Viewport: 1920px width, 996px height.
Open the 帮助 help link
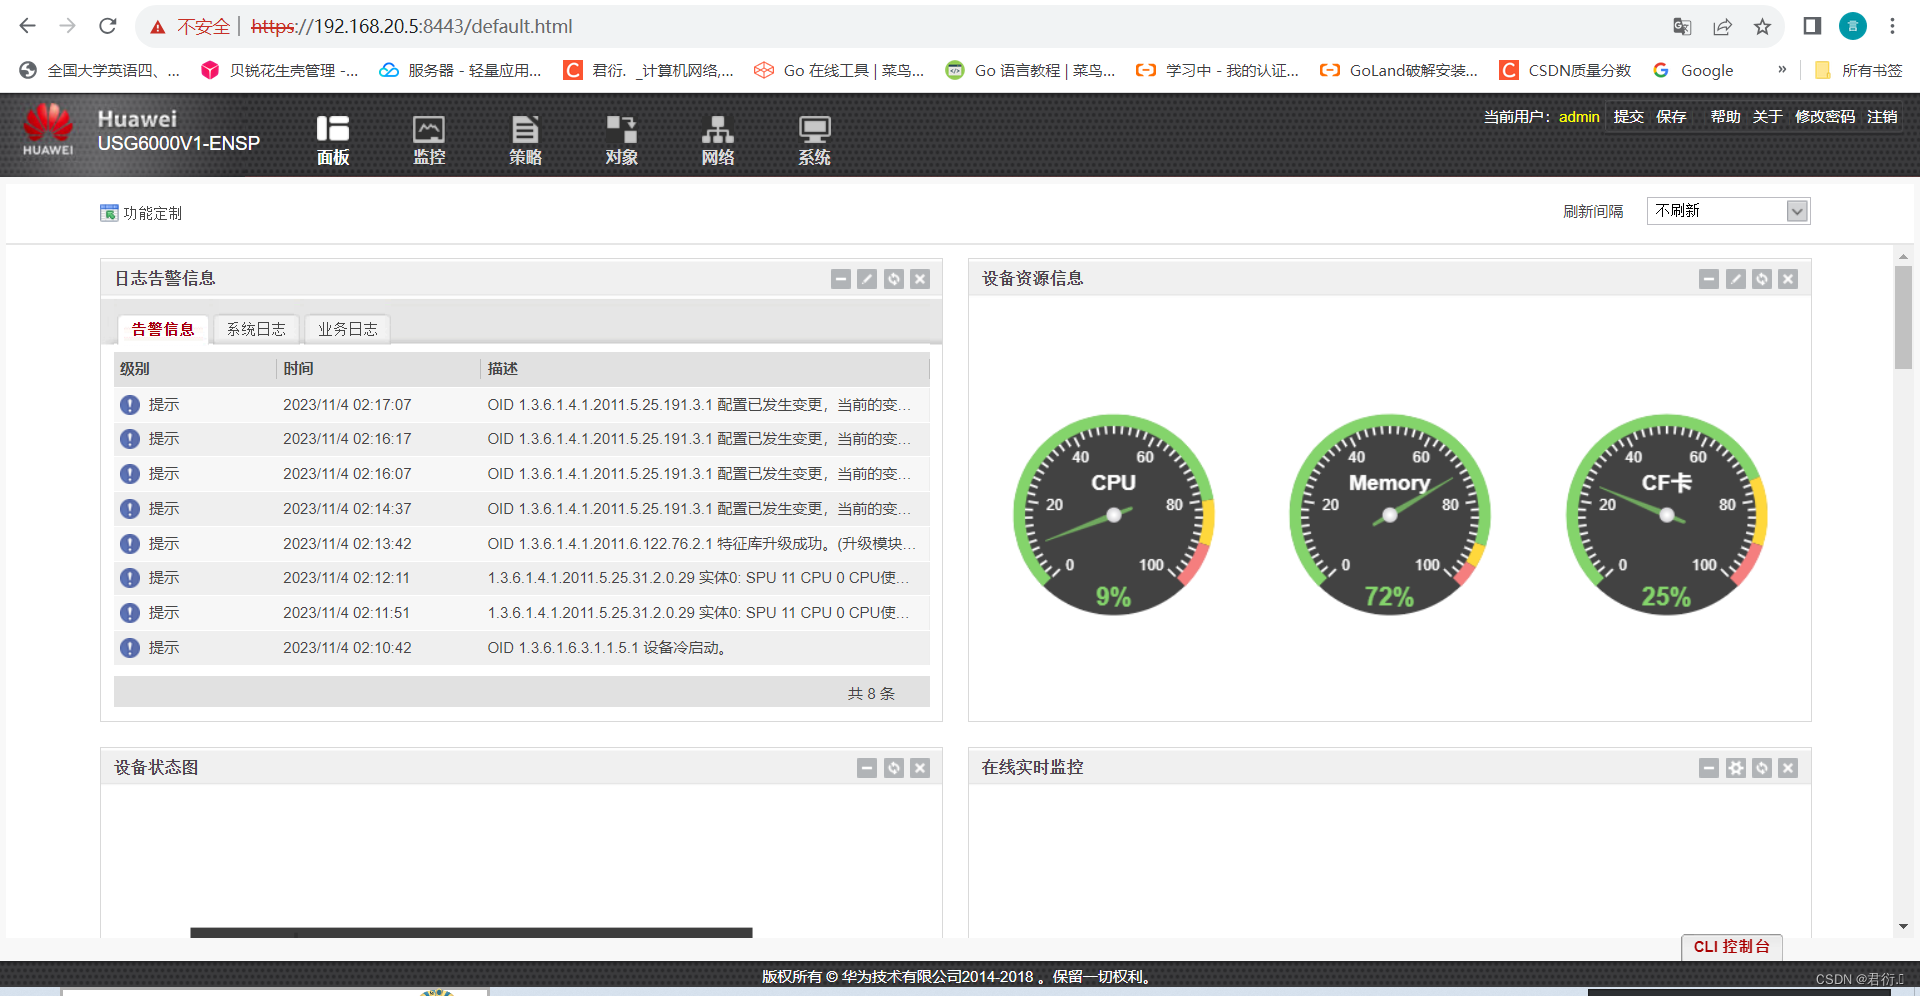1725,117
